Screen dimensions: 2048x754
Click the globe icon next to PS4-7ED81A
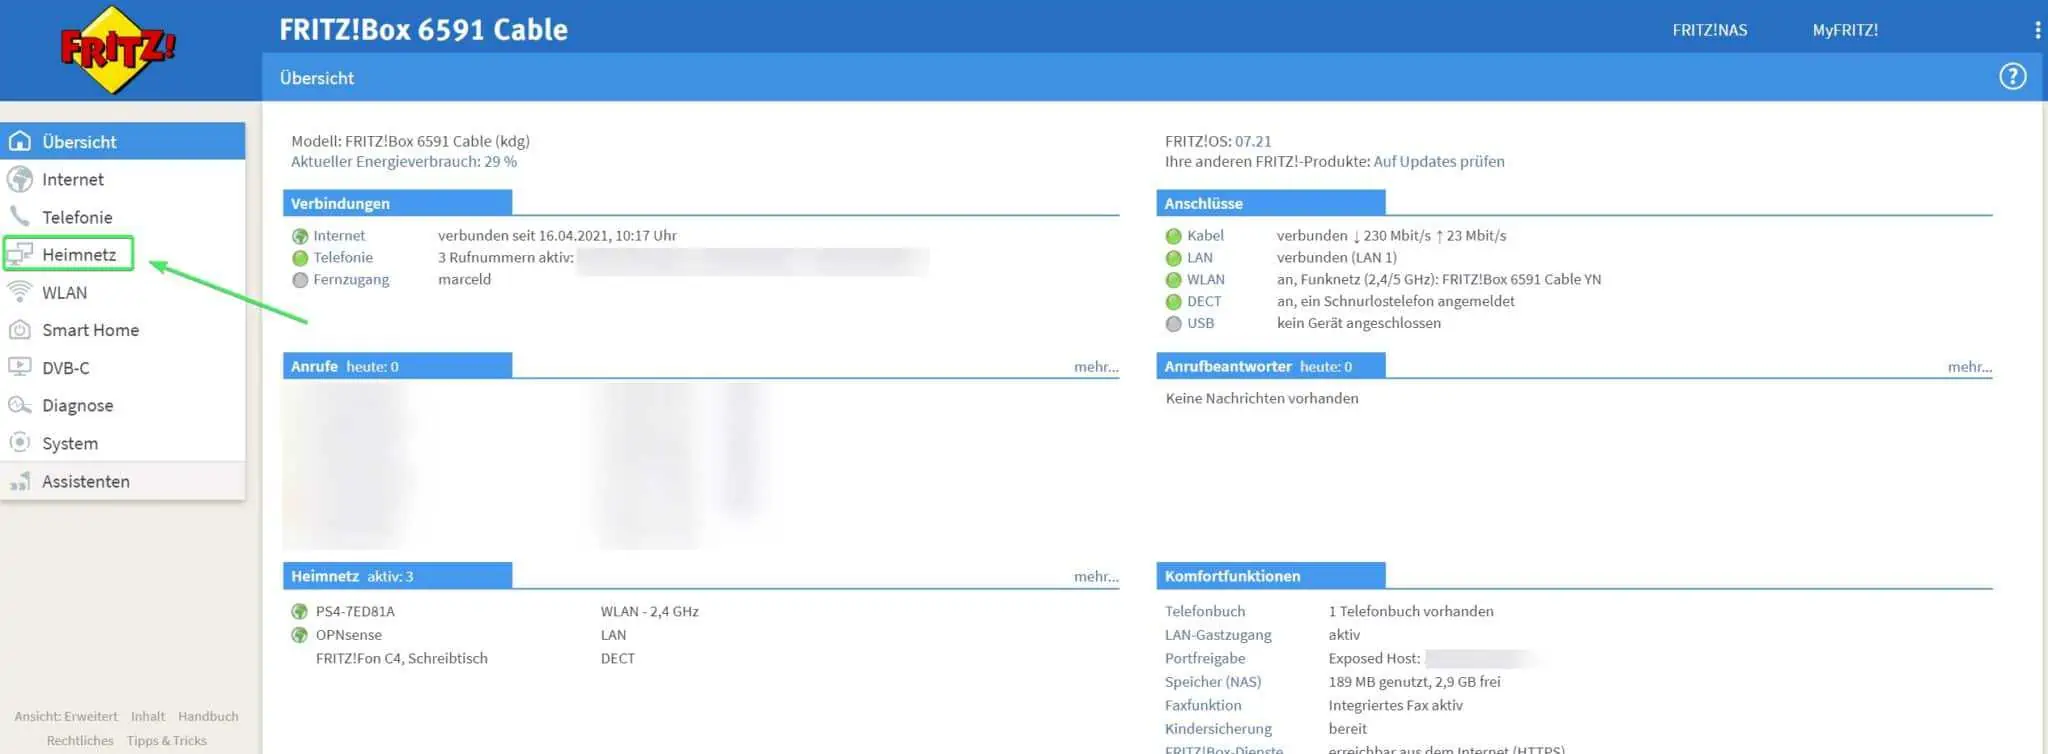point(299,611)
